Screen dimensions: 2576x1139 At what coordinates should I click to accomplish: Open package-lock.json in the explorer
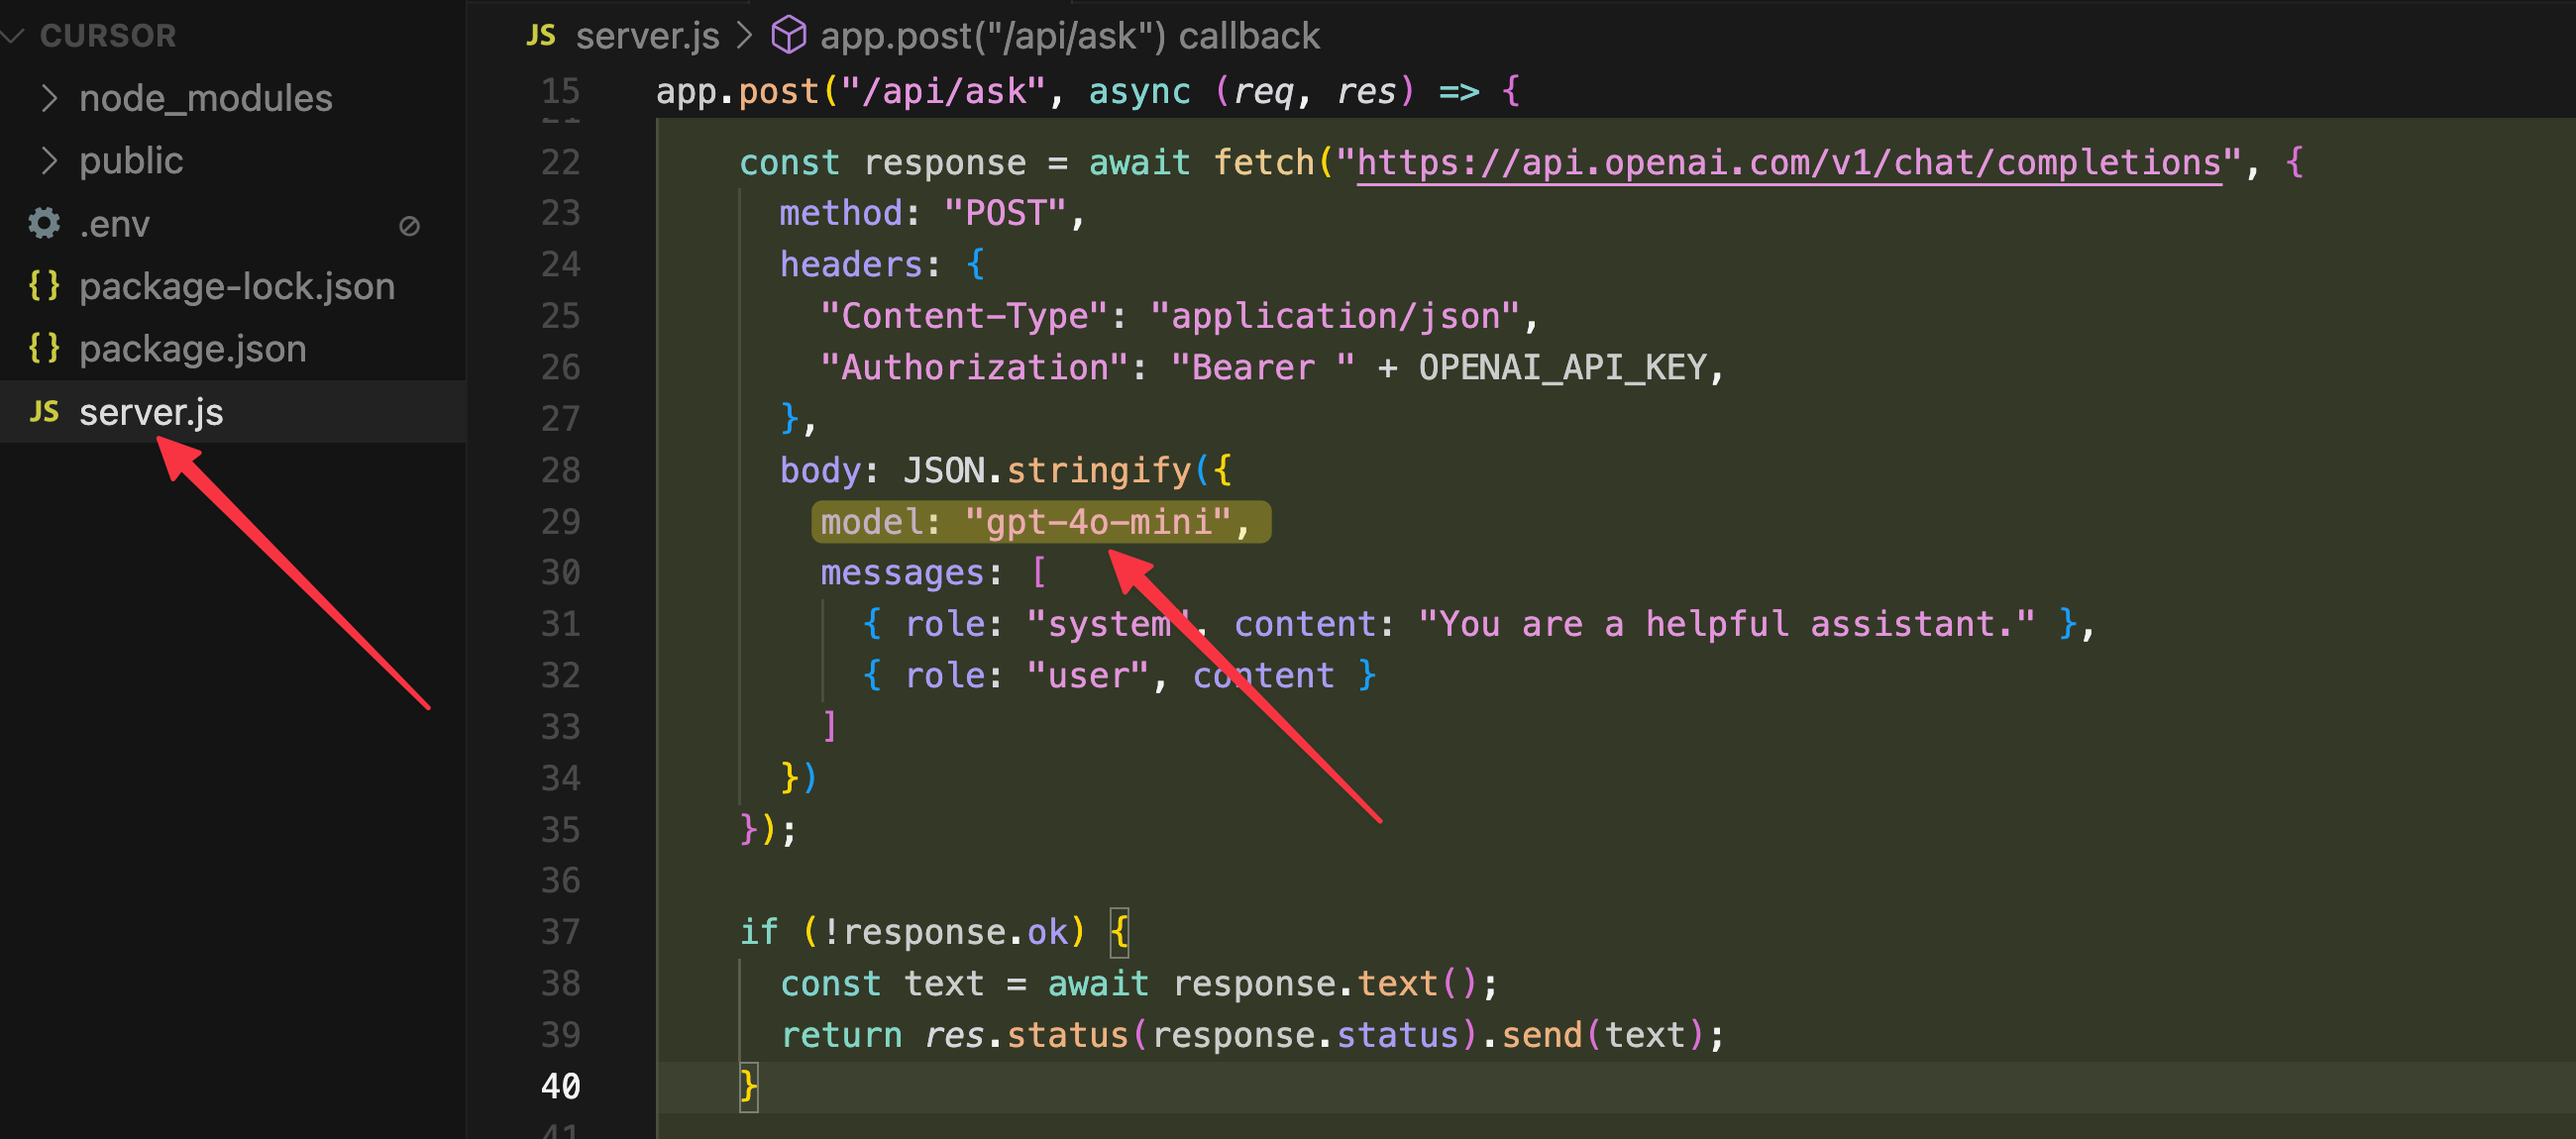click(x=237, y=287)
